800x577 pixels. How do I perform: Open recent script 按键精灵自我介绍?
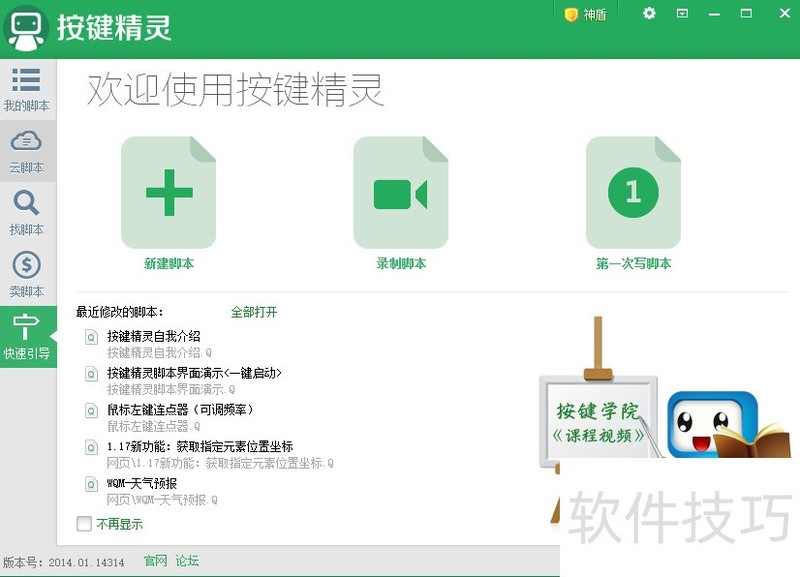(154, 336)
